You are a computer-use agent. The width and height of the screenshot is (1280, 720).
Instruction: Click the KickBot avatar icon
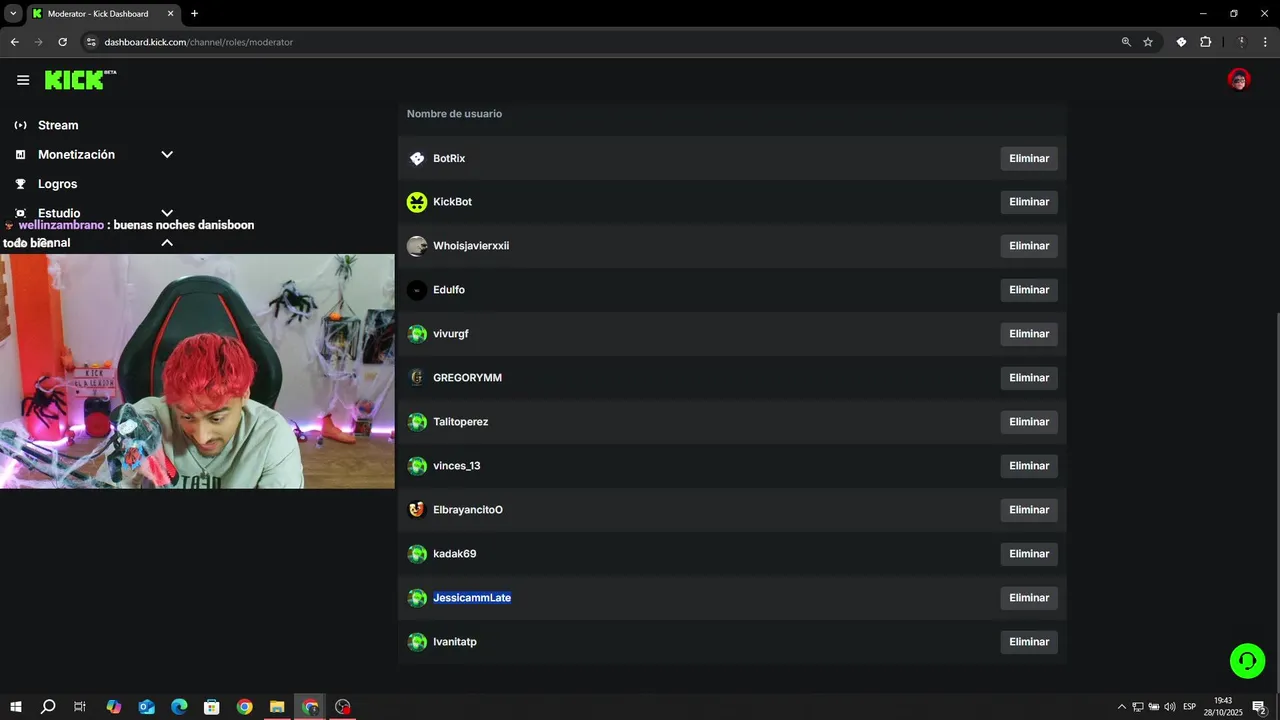[417, 202]
